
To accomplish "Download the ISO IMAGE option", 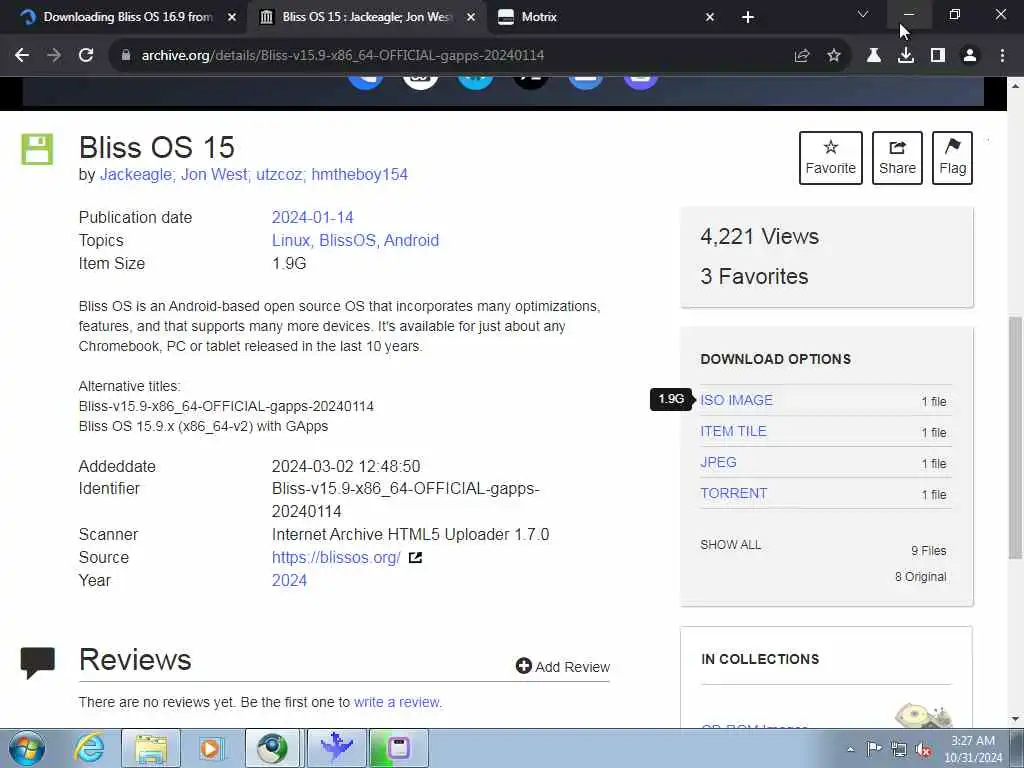I will coord(736,400).
